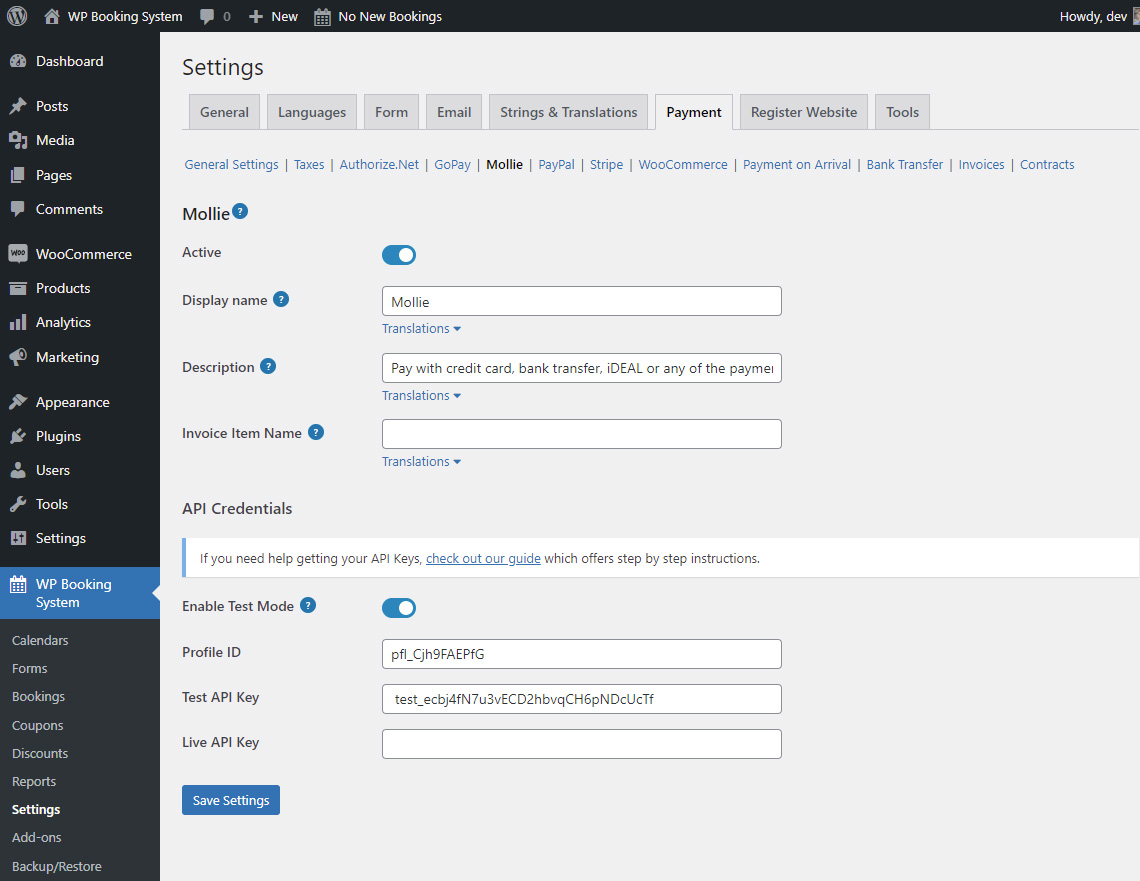Viewport: 1140px width, 881px height.
Task: Click the WP Booking System calendar sidebar icon
Action: click(18, 584)
